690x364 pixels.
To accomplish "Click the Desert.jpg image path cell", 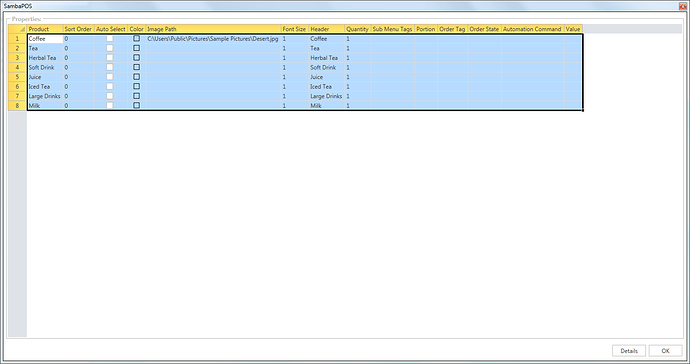I will pyautogui.click(x=213, y=39).
